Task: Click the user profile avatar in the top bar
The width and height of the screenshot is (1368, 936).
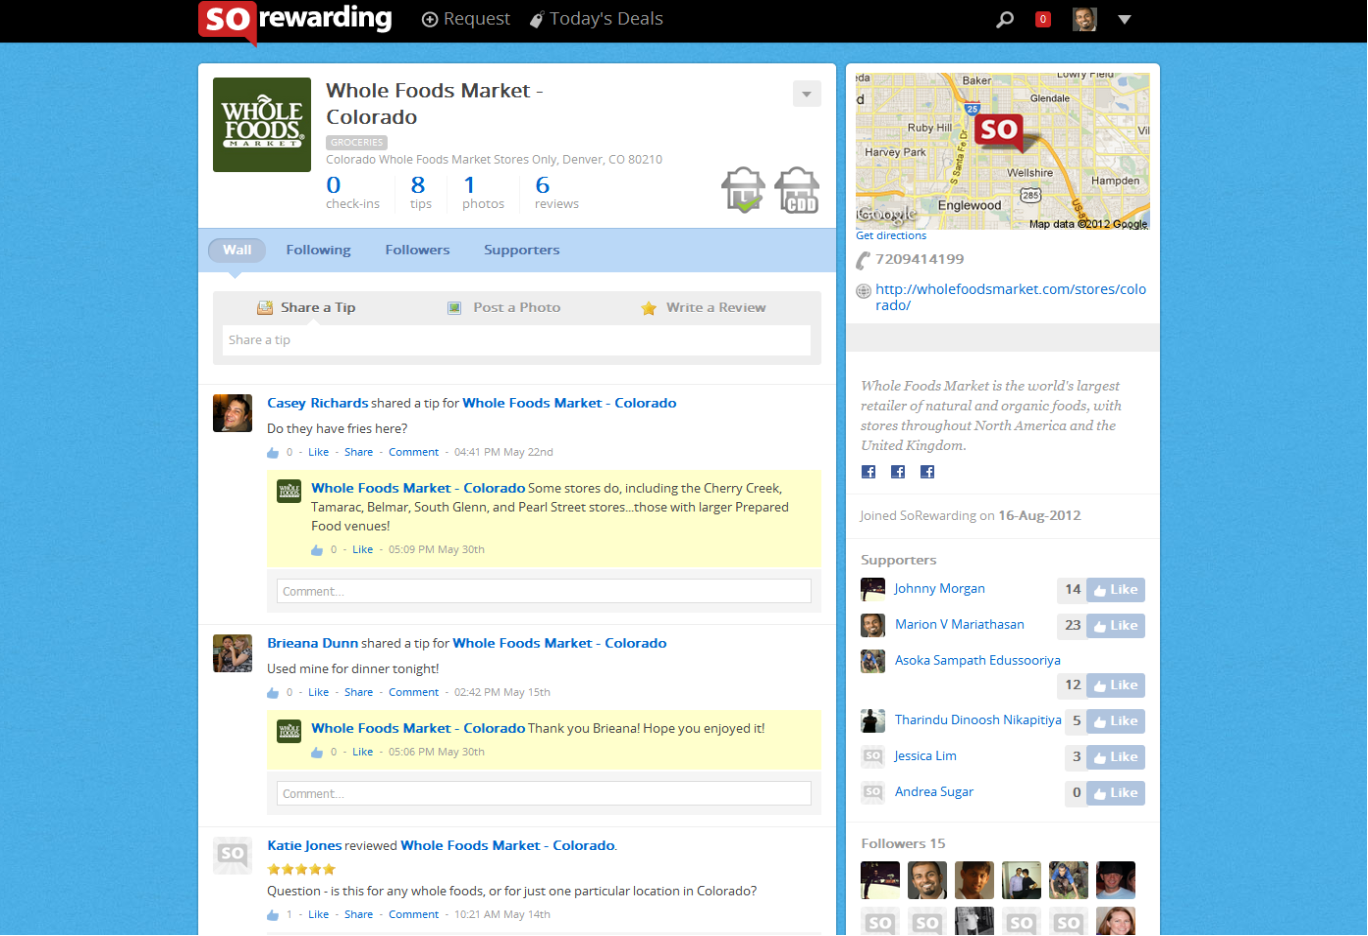Action: tap(1085, 19)
